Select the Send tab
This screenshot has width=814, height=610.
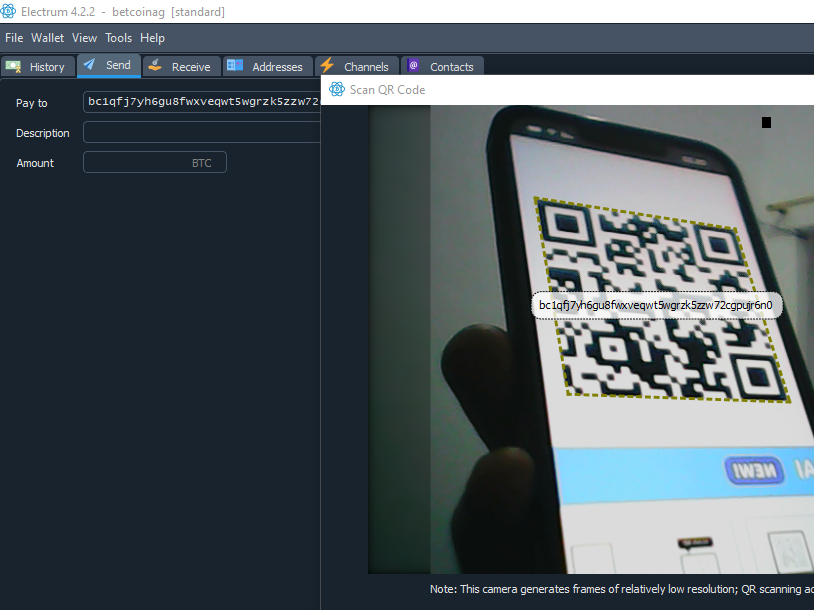click(x=109, y=65)
